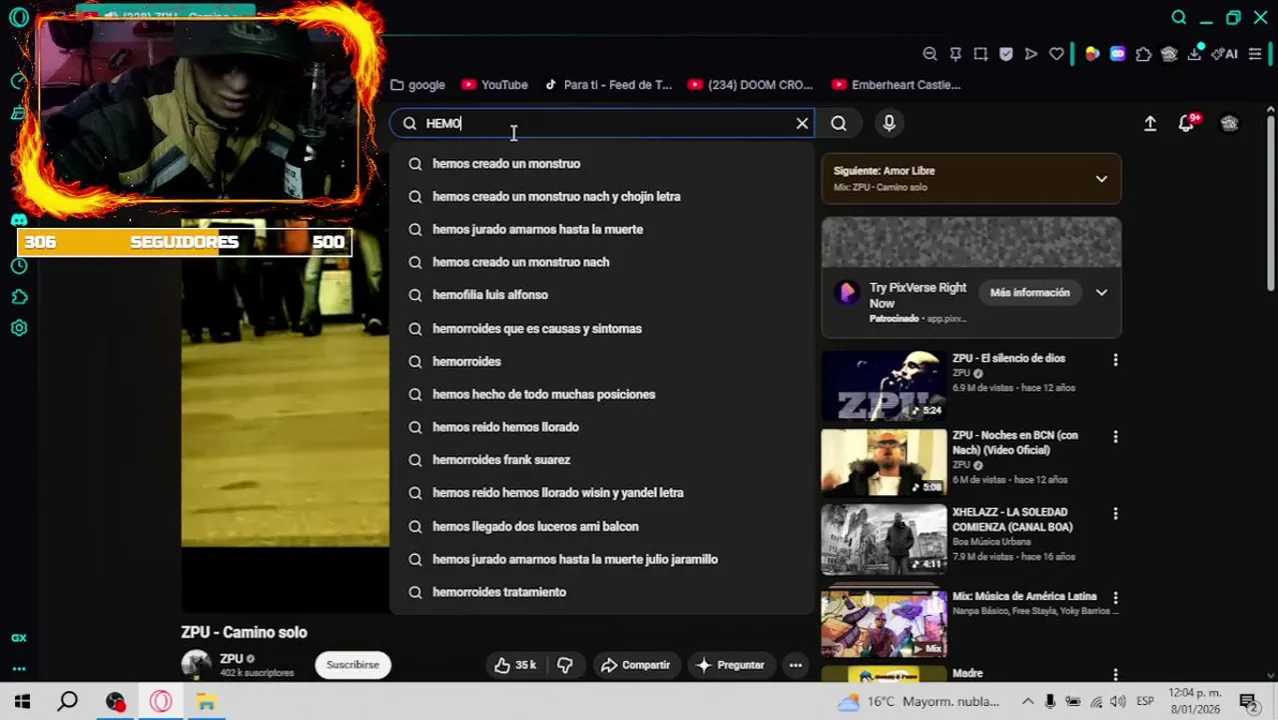The height and width of the screenshot is (720, 1278).
Task: Select 'hemorroides frank suarez' suggestion
Action: pyautogui.click(x=602, y=460)
